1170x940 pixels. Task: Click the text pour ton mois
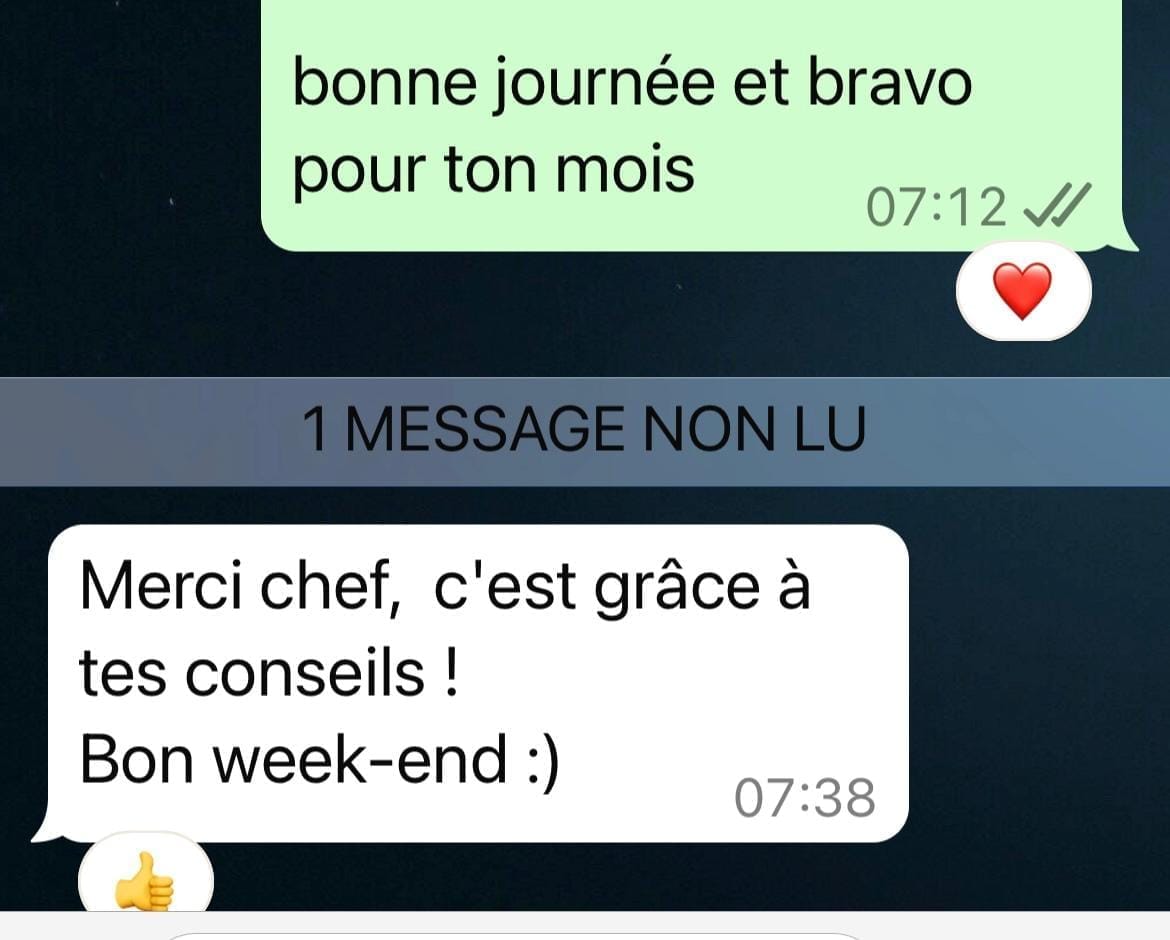(493, 169)
